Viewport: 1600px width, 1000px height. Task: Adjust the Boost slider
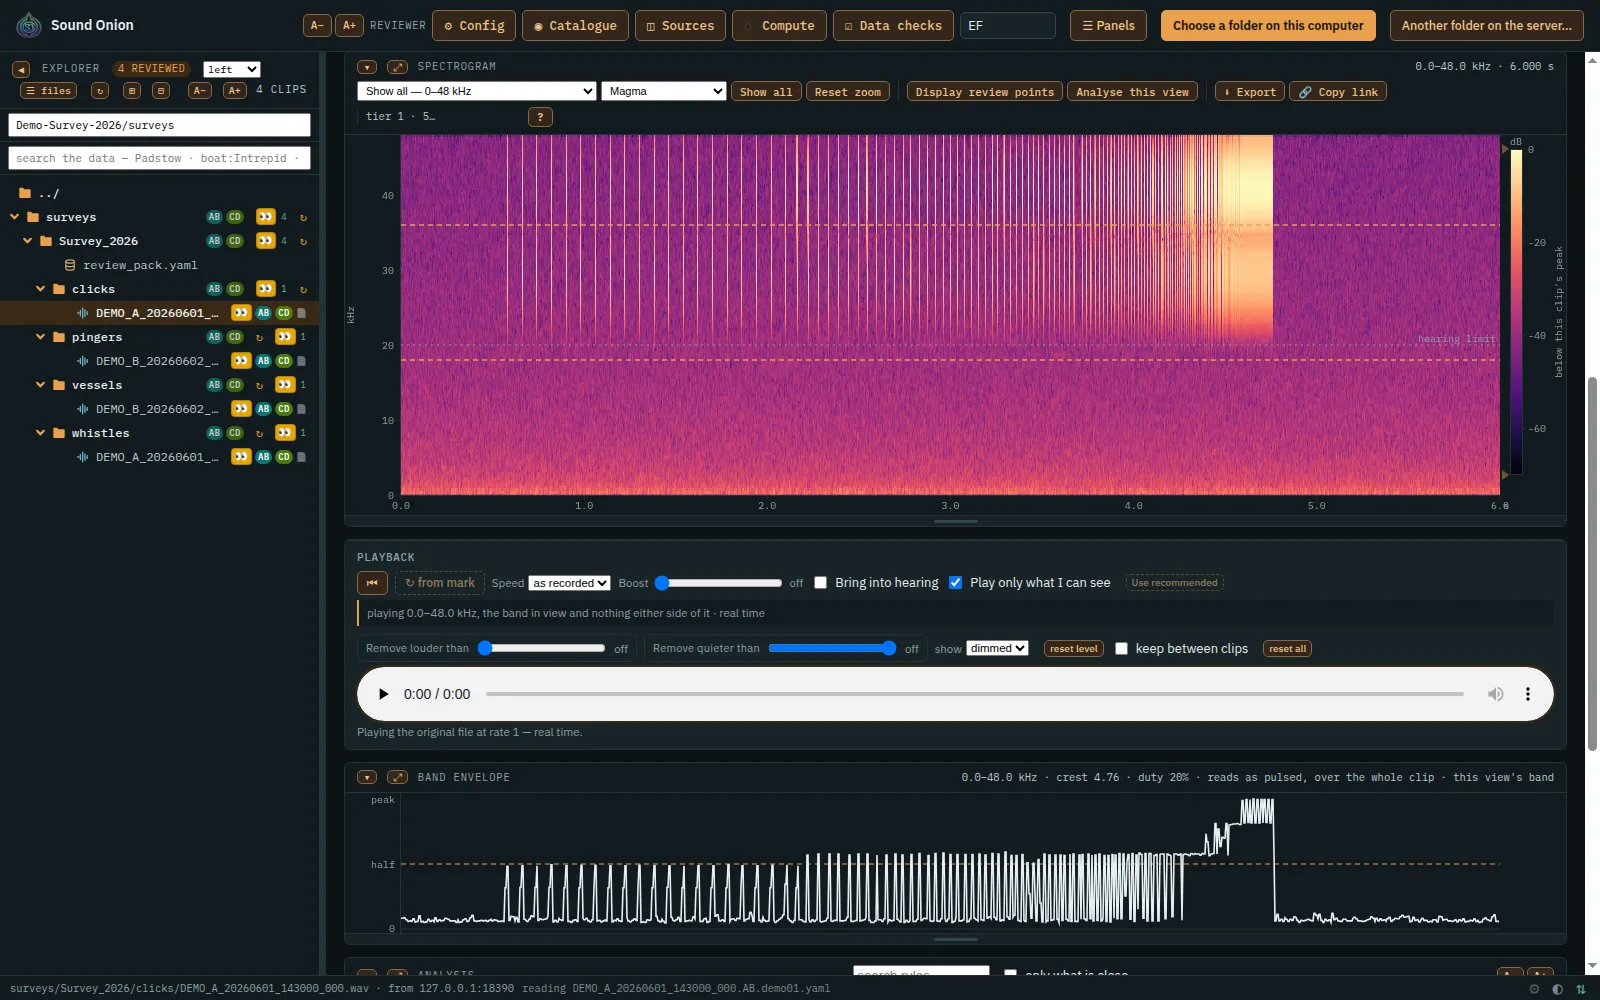pyautogui.click(x=719, y=583)
